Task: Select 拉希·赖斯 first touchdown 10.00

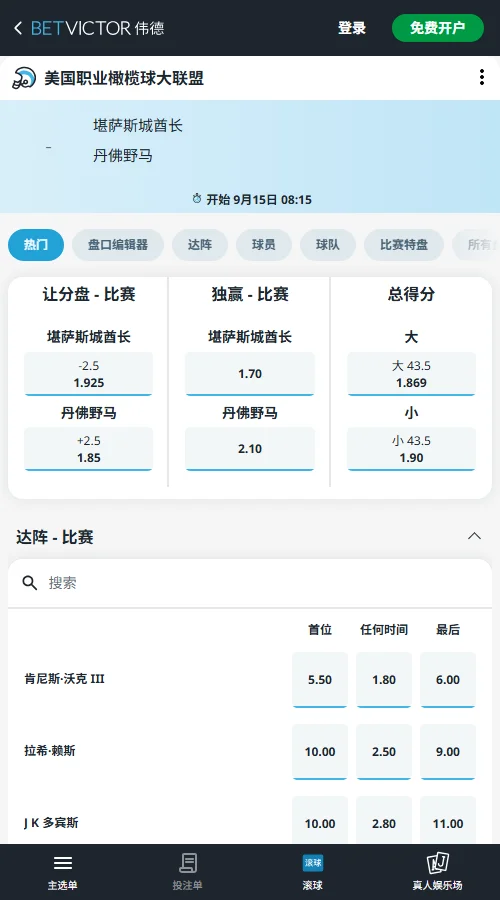Action: coord(320,752)
